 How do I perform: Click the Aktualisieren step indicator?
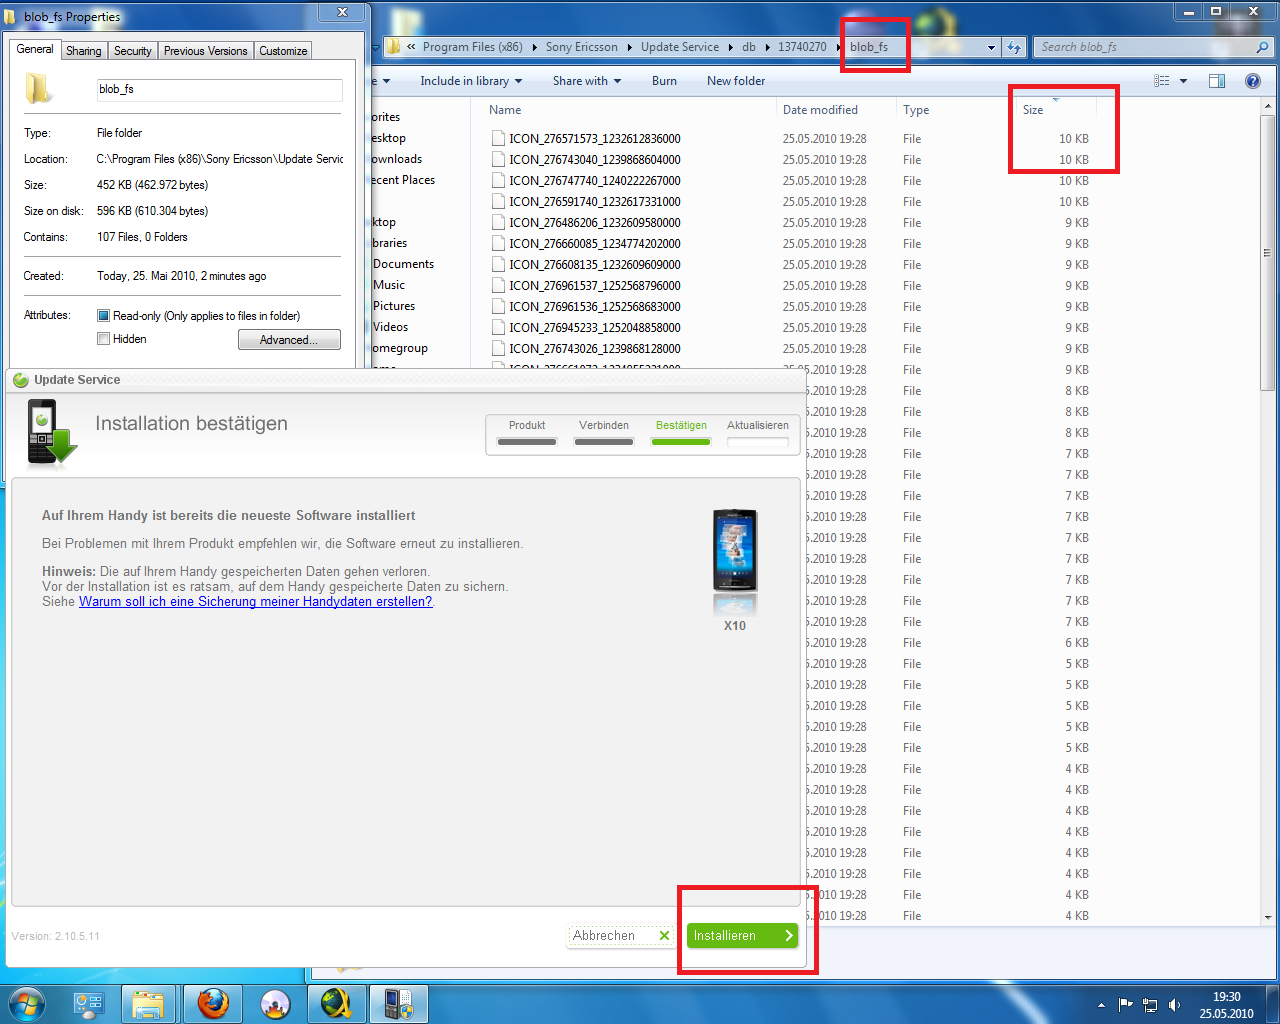(758, 433)
